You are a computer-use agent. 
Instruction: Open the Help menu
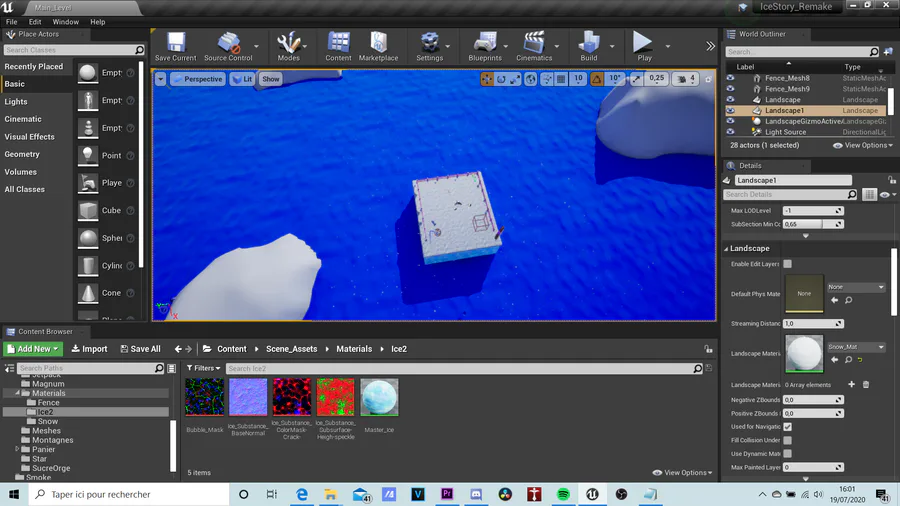98,22
